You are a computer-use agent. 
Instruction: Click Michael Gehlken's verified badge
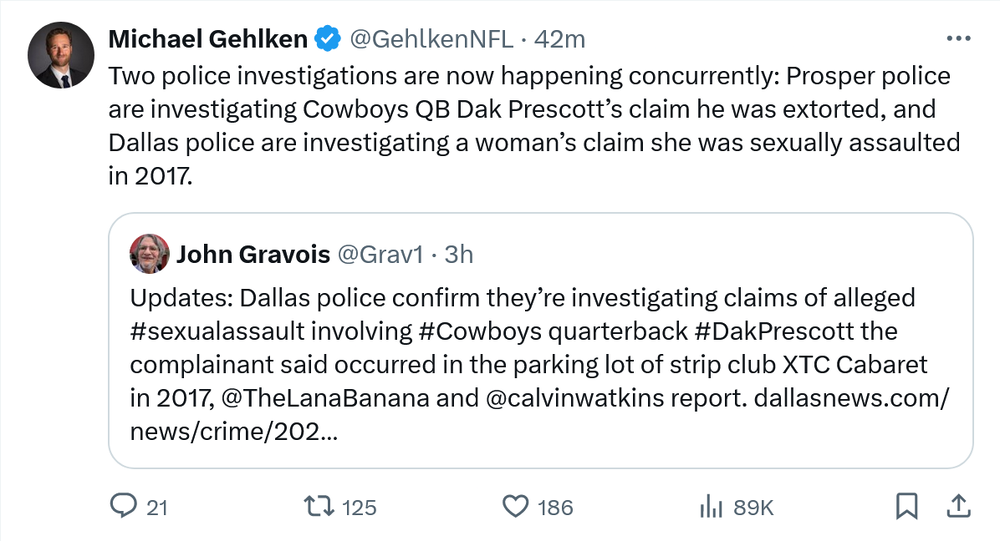pos(327,39)
